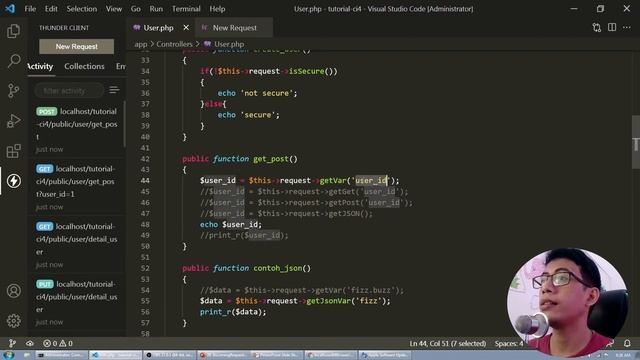Open the POST get_post activity request
This screenshot has width=640, height=360.
pyautogui.click(x=76, y=130)
